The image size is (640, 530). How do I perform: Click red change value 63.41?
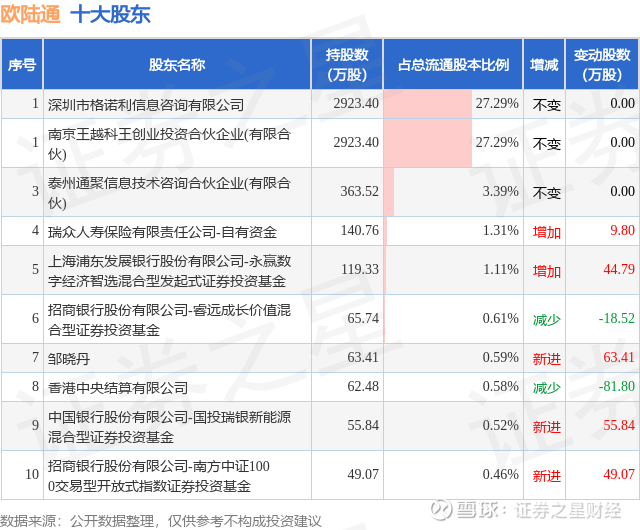[x=619, y=357]
